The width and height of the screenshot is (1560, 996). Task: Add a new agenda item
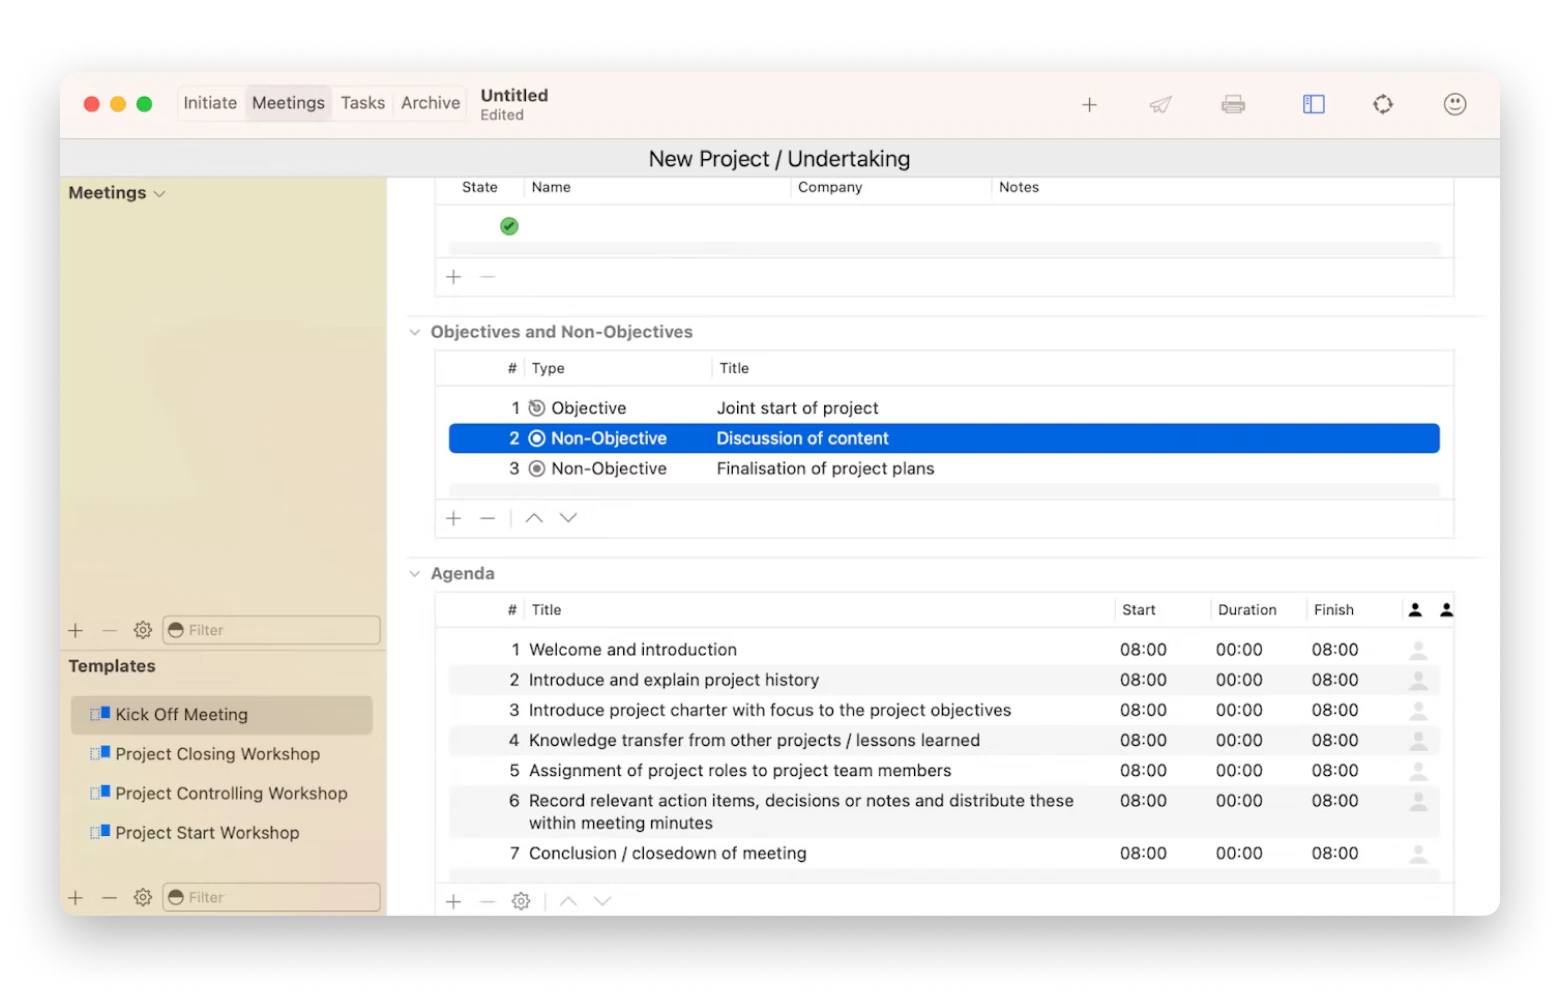point(453,902)
